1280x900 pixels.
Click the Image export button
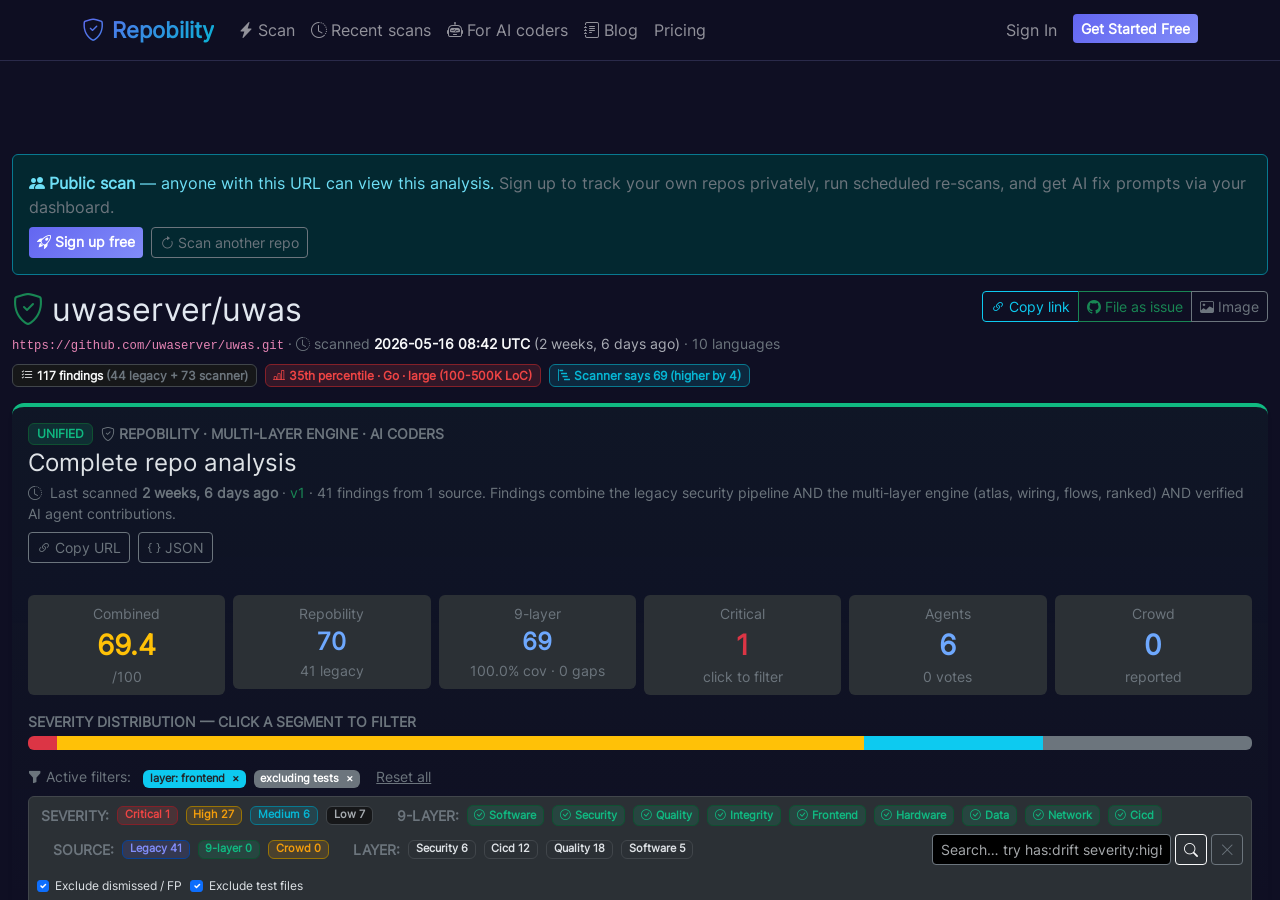tap(1229, 307)
